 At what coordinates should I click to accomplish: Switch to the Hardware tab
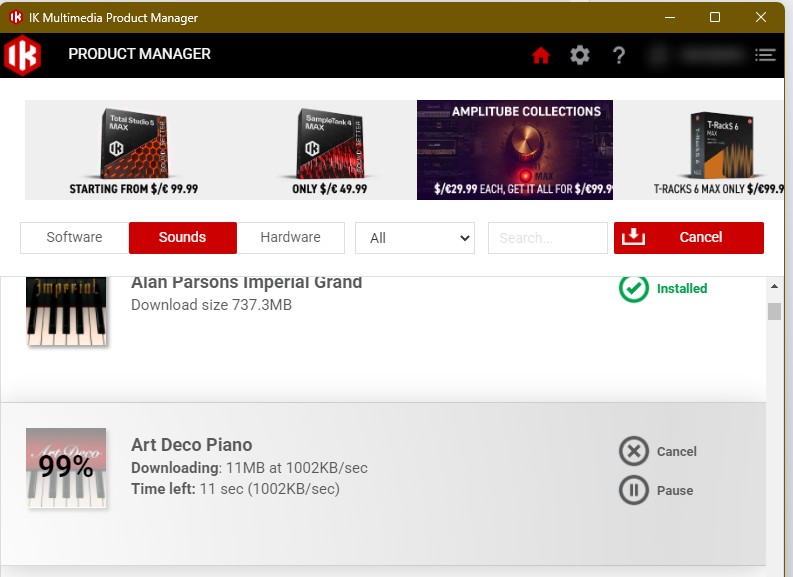click(x=291, y=238)
